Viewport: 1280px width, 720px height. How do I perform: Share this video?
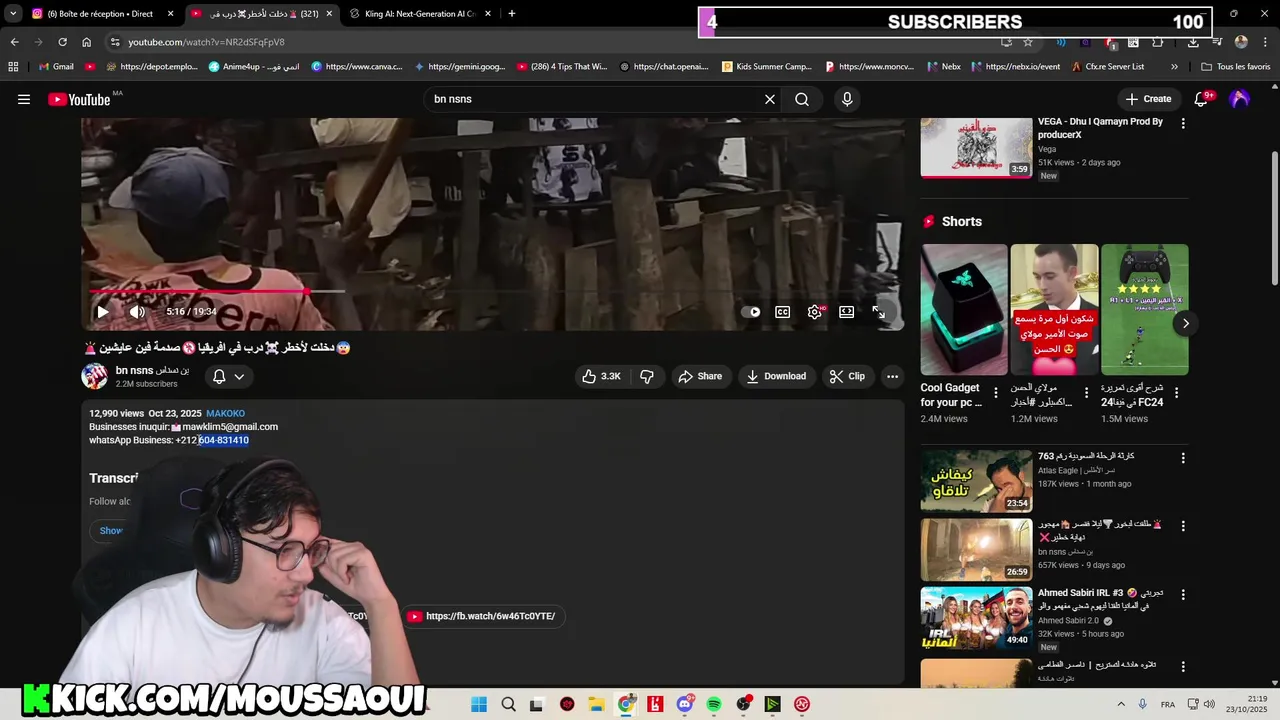click(700, 376)
